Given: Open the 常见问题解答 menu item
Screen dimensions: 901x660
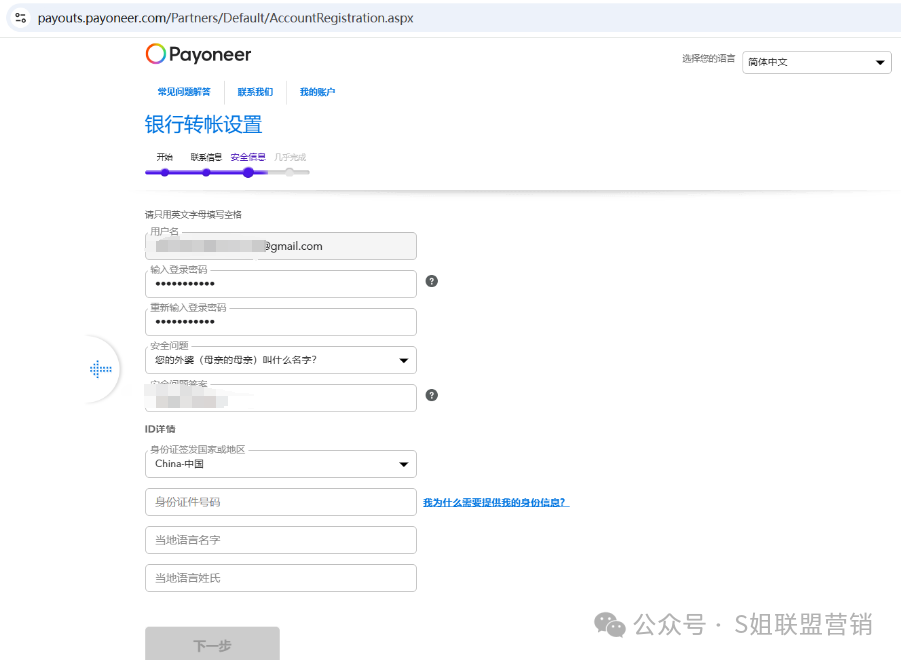Looking at the screenshot, I should coord(184,92).
